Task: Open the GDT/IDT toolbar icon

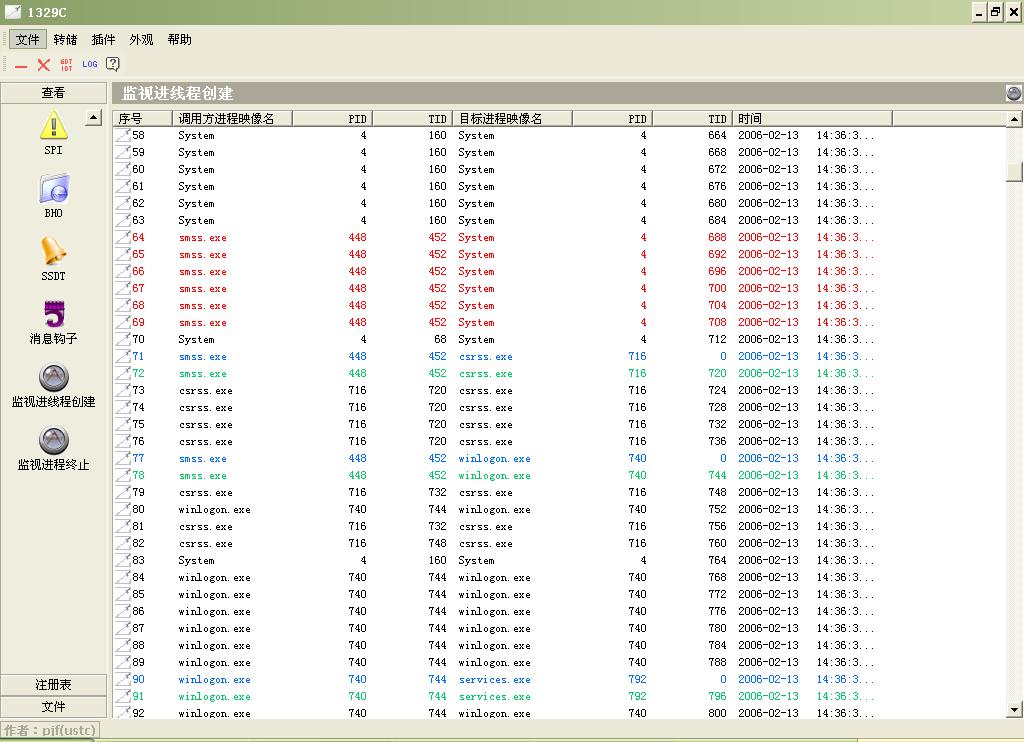Action: point(67,65)
